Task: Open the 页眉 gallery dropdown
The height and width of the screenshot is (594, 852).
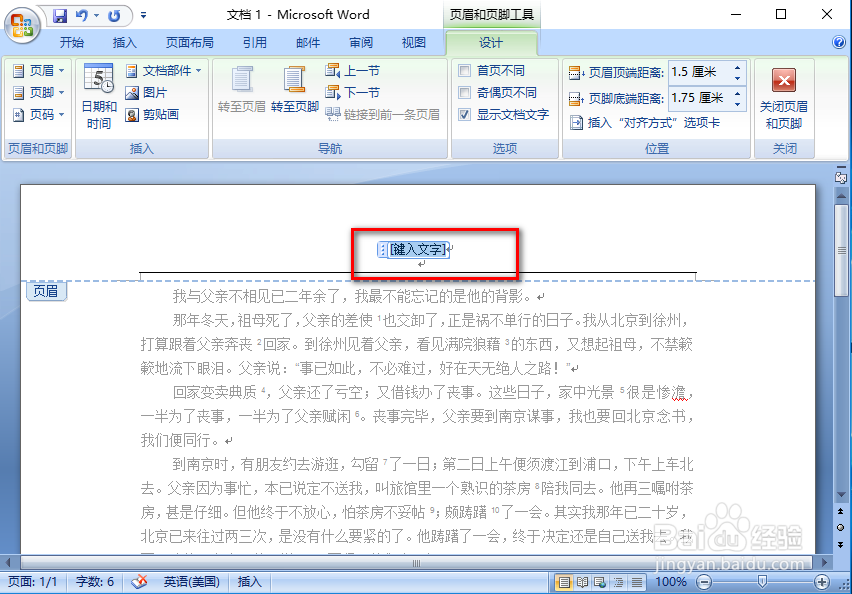Action: pos(39,70)
